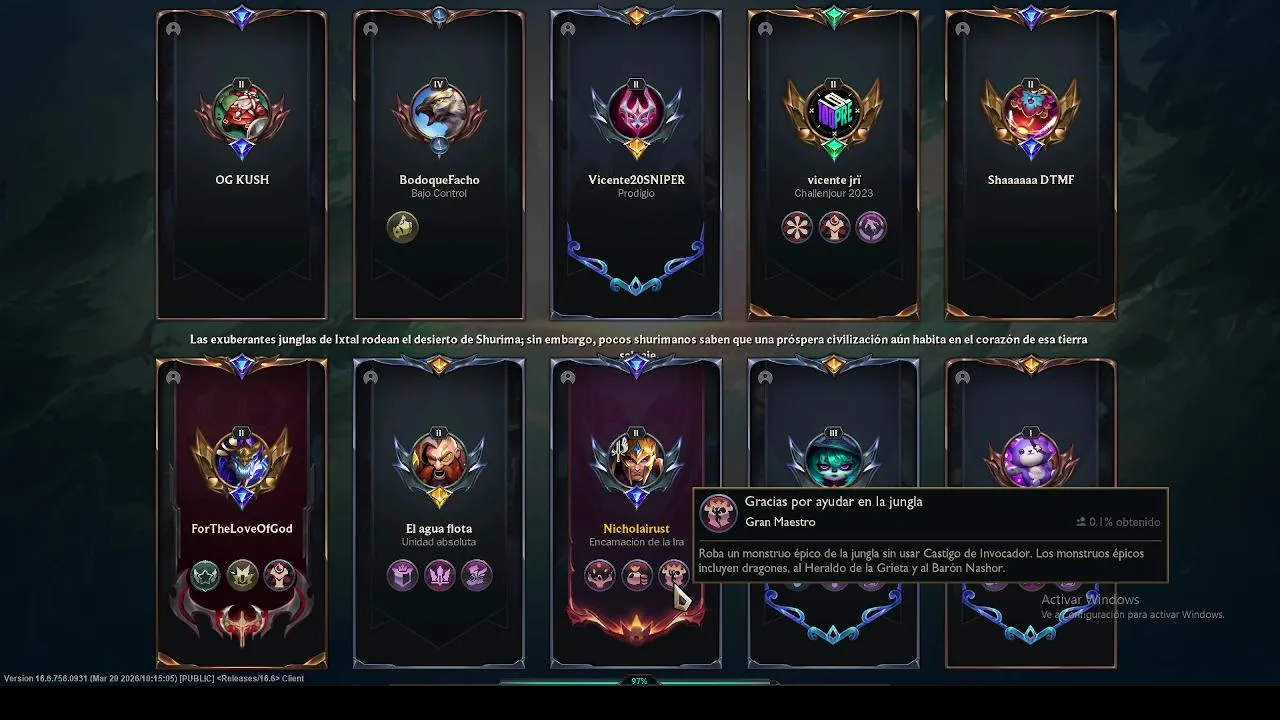Screen dimensions: 1280x720
Task: Select Shaaaaaa DTMF's profile icon
Action: coord(1031,113)
